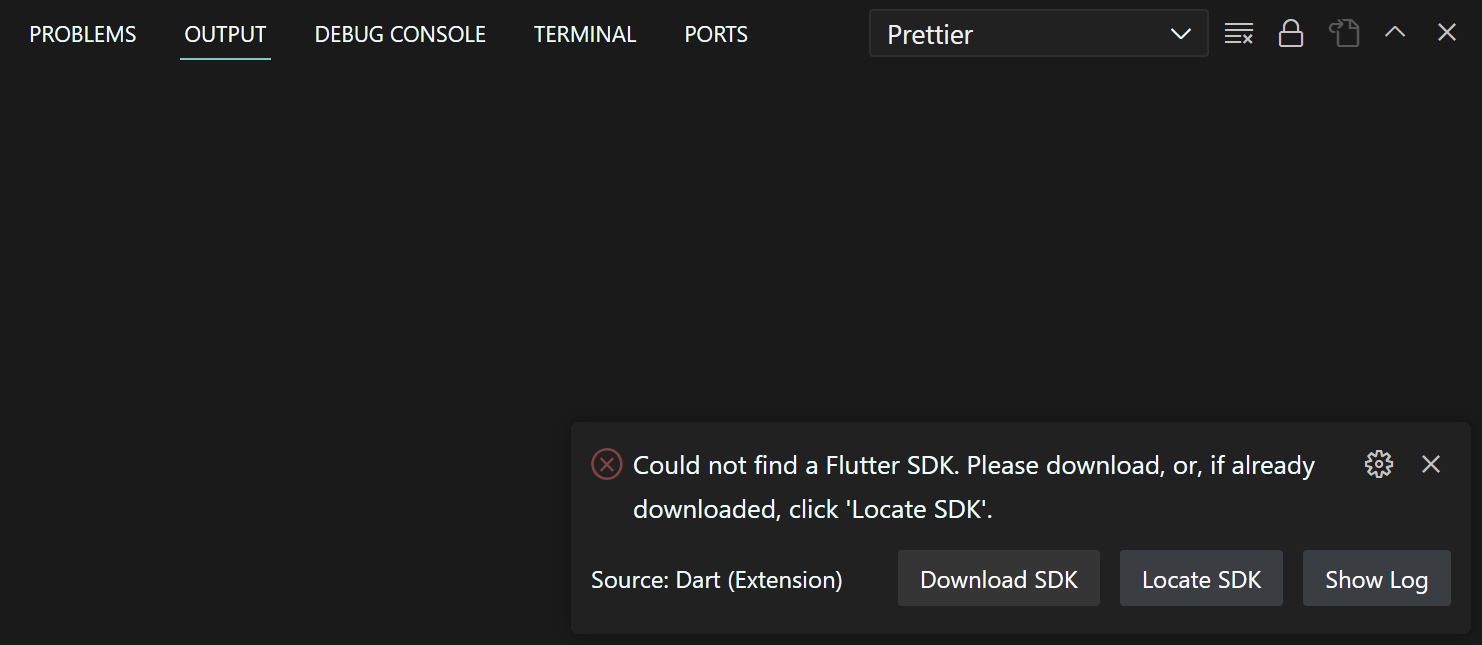The height and width of the screenshot is (645, 1482).
Task: Toggle the auto-scroll lock icon
Action: click(x=1291, y=33)
